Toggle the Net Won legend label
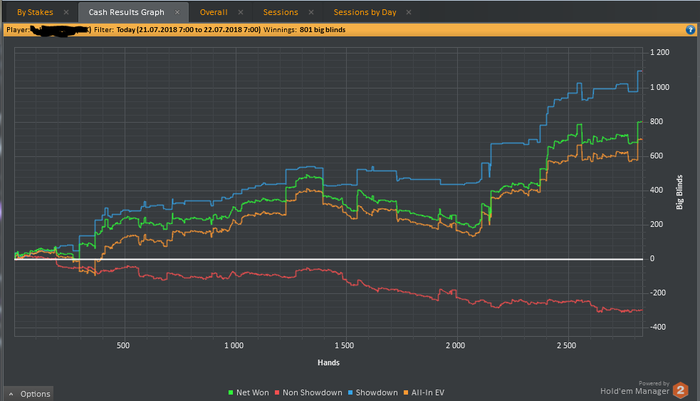 [x=253, y=393]
